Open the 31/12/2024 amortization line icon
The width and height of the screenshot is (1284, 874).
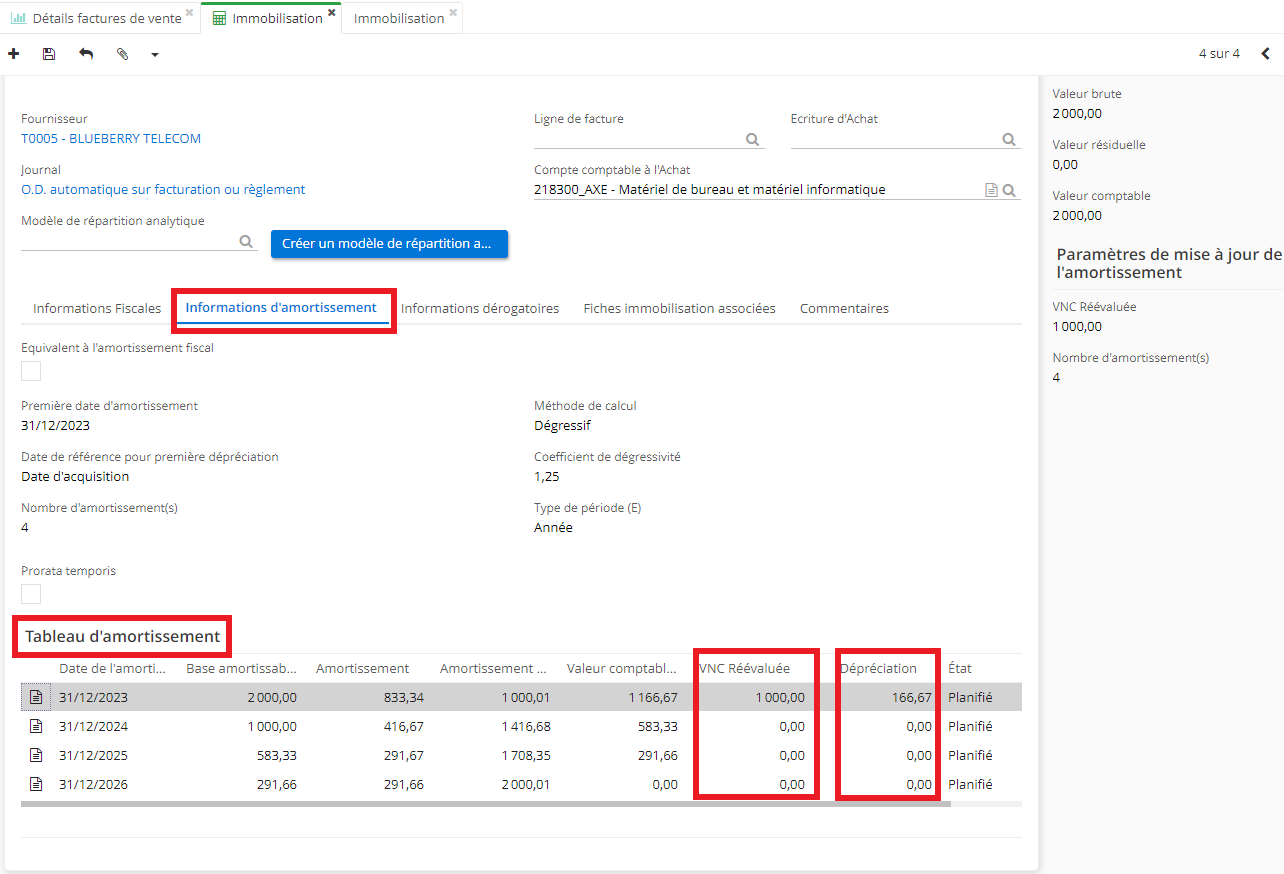coord(36,727)
